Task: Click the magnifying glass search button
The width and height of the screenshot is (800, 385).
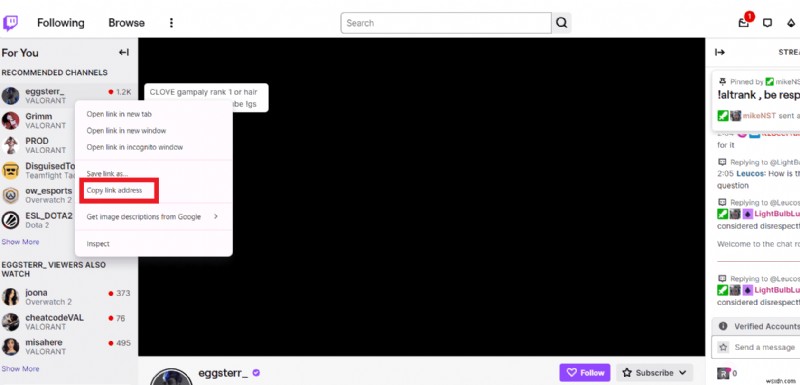Action: (562, 23)
